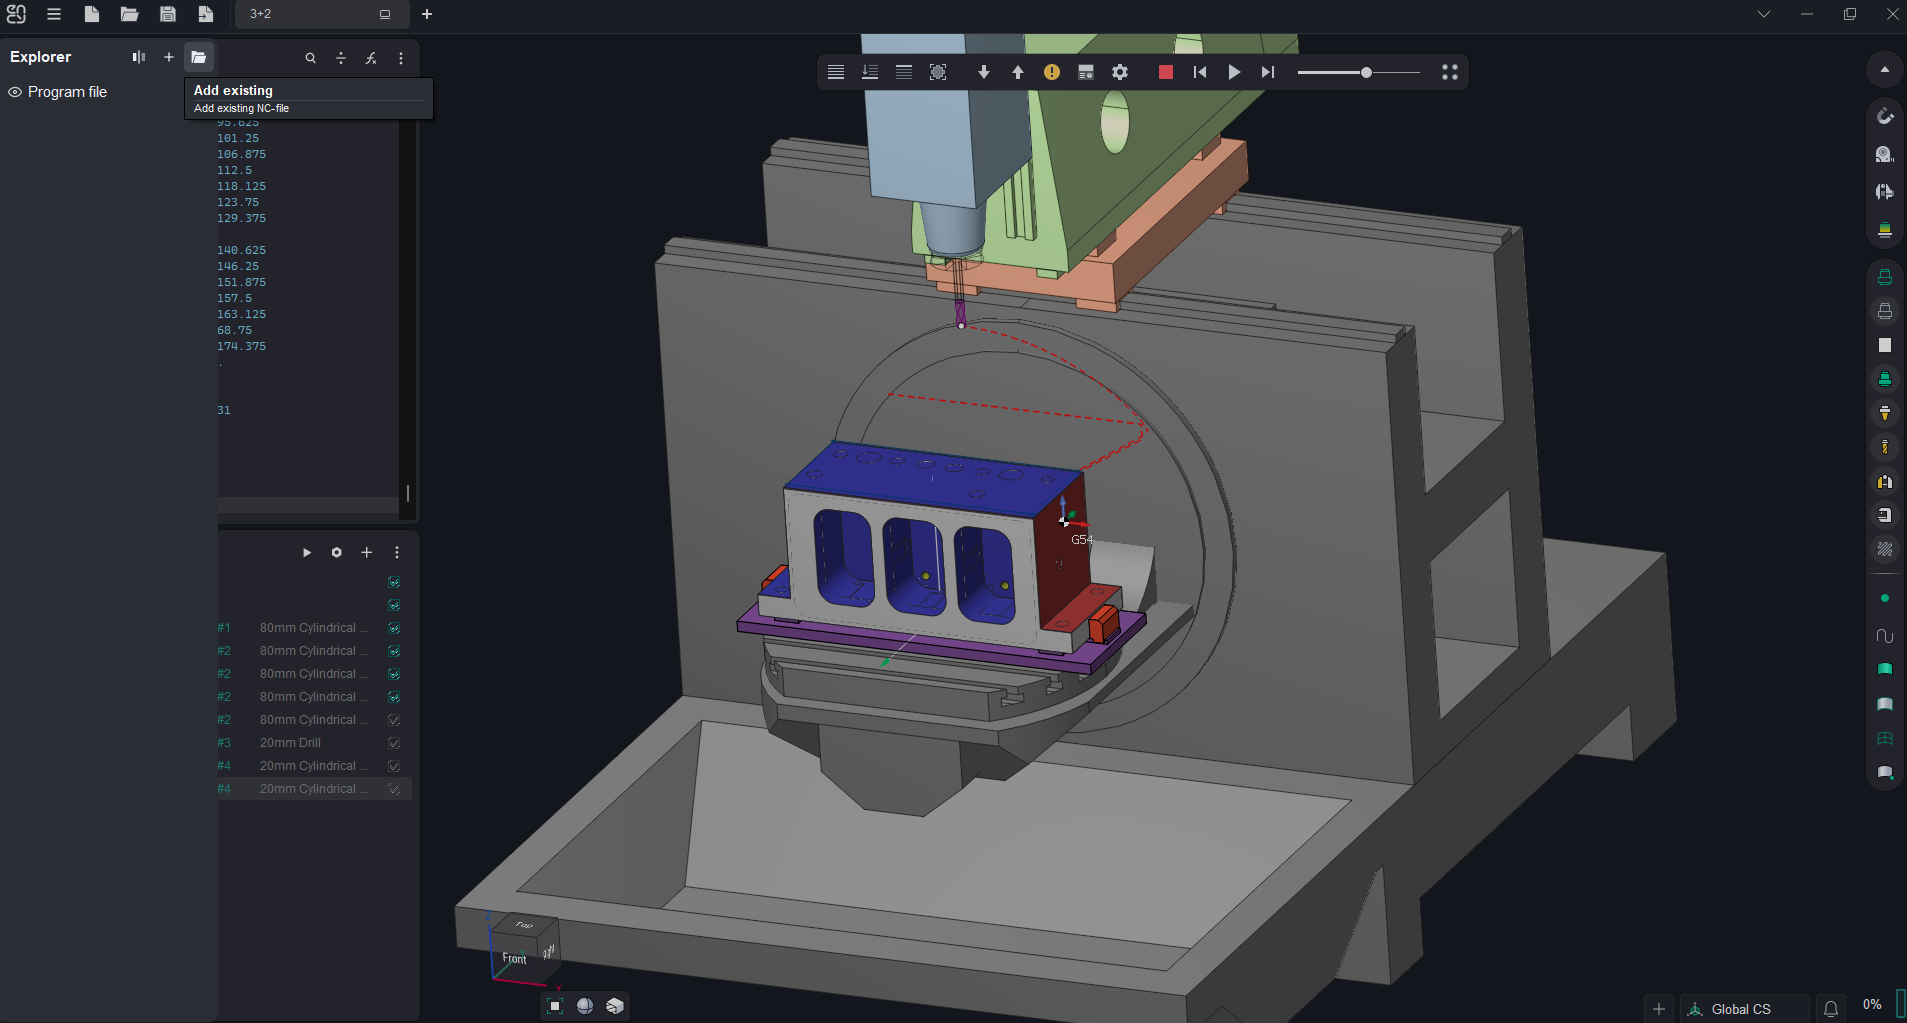Click the notification bell icon
The height and width of the screenshot is (1023, 1907).
(x=1830, y=1009)
